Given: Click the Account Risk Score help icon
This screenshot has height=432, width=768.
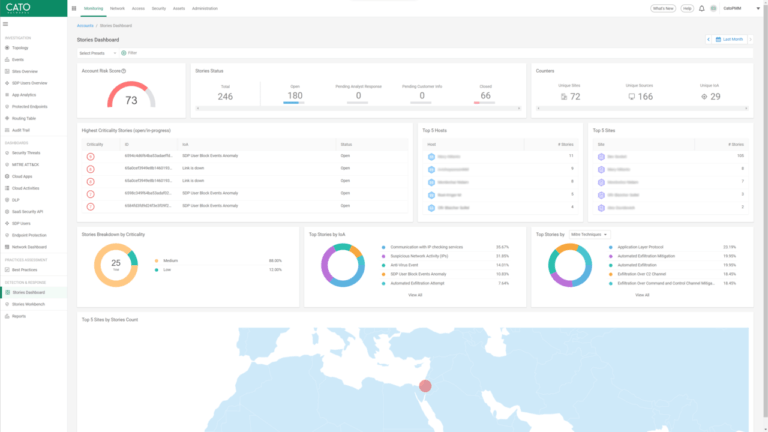Looking at the screenshot, I should click(123, 71).
